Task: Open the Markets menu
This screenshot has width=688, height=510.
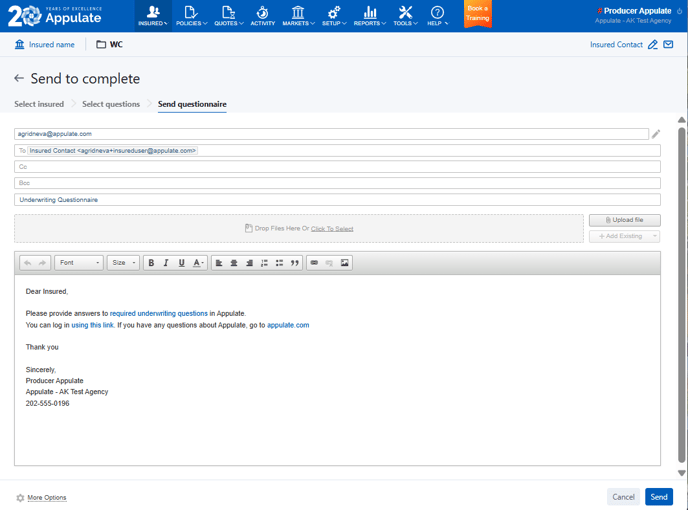Action: tap(298, 16)
